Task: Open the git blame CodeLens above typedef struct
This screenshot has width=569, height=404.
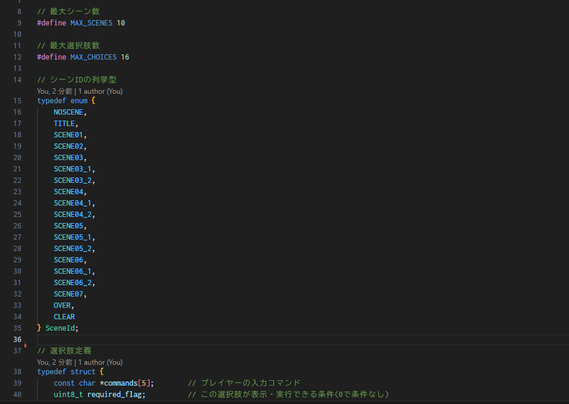Action: click(x=80, y=362)
